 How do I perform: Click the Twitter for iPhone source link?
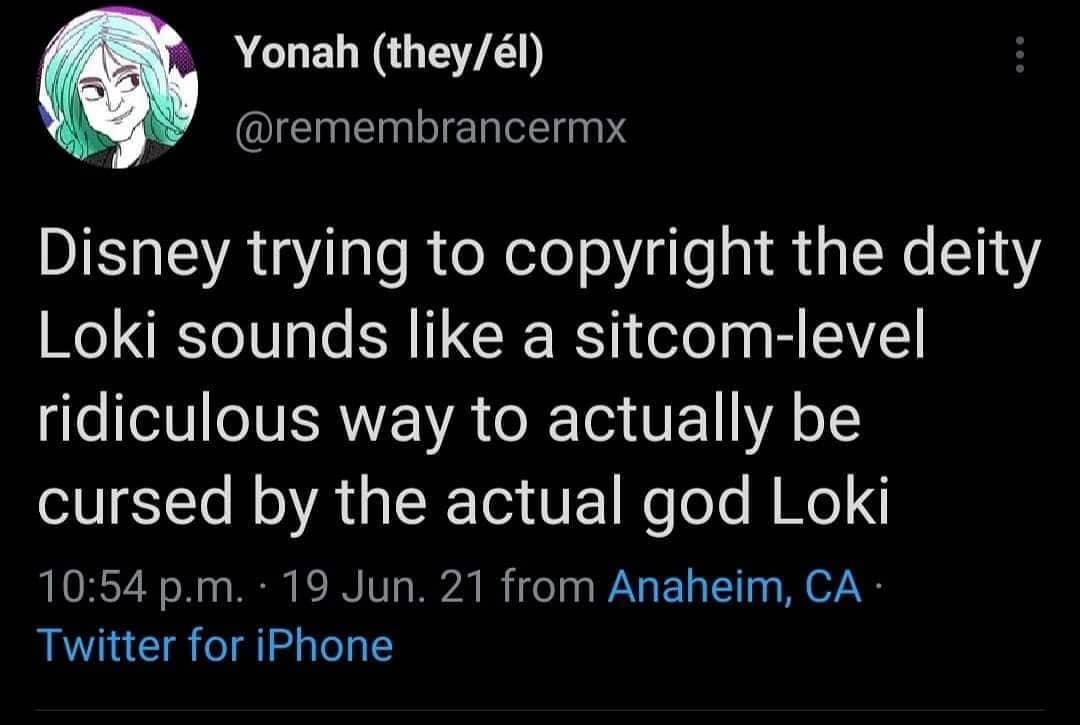(x=214, y=645)
